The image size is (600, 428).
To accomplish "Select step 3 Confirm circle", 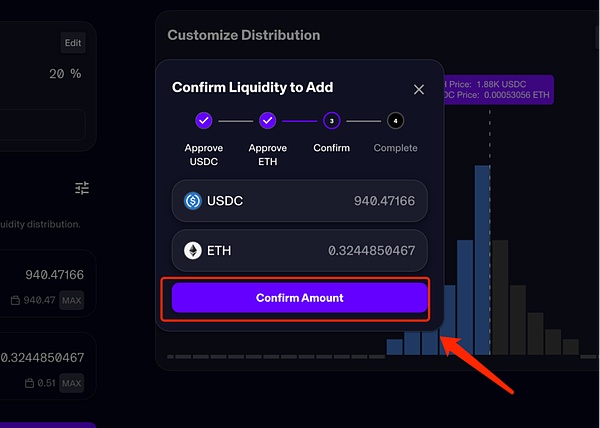I will (332, 121).
